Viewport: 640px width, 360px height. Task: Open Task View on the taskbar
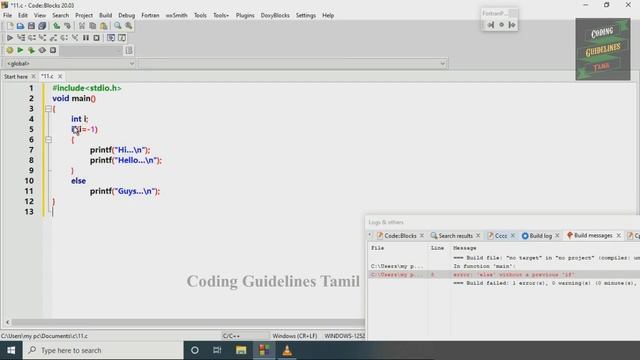[x=217, y=350]
